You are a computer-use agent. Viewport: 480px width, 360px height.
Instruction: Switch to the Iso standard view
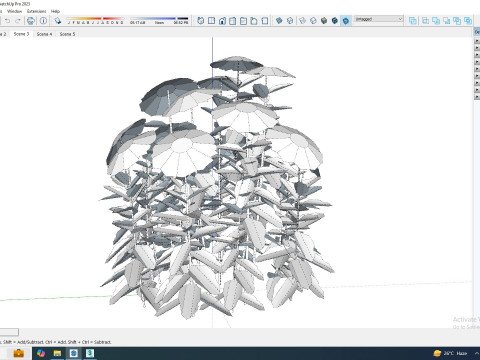201,21
